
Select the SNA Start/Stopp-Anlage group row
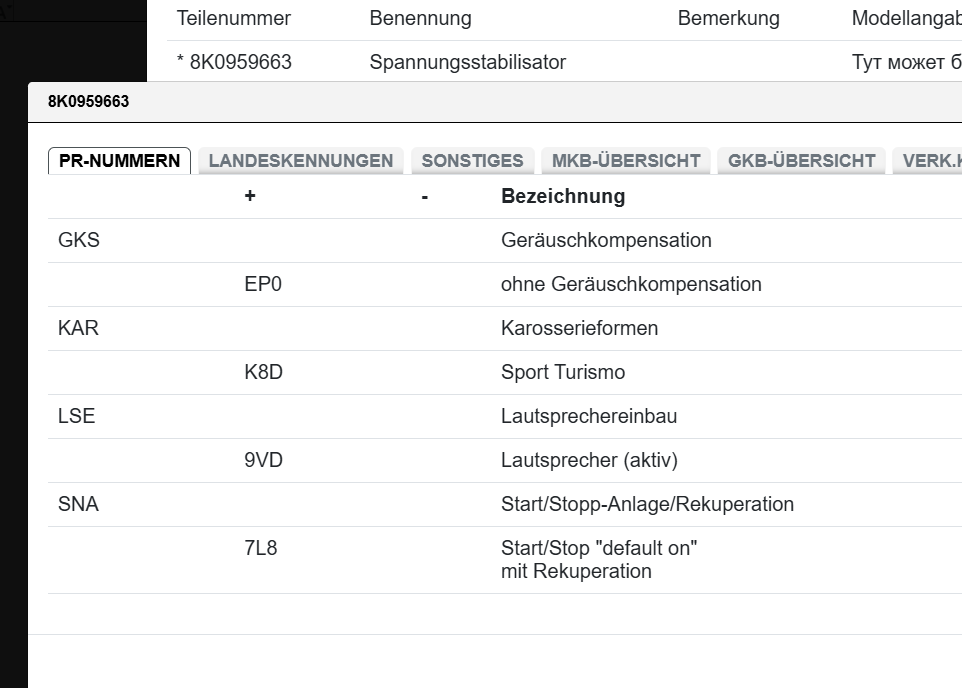click(x=79, y=504)
